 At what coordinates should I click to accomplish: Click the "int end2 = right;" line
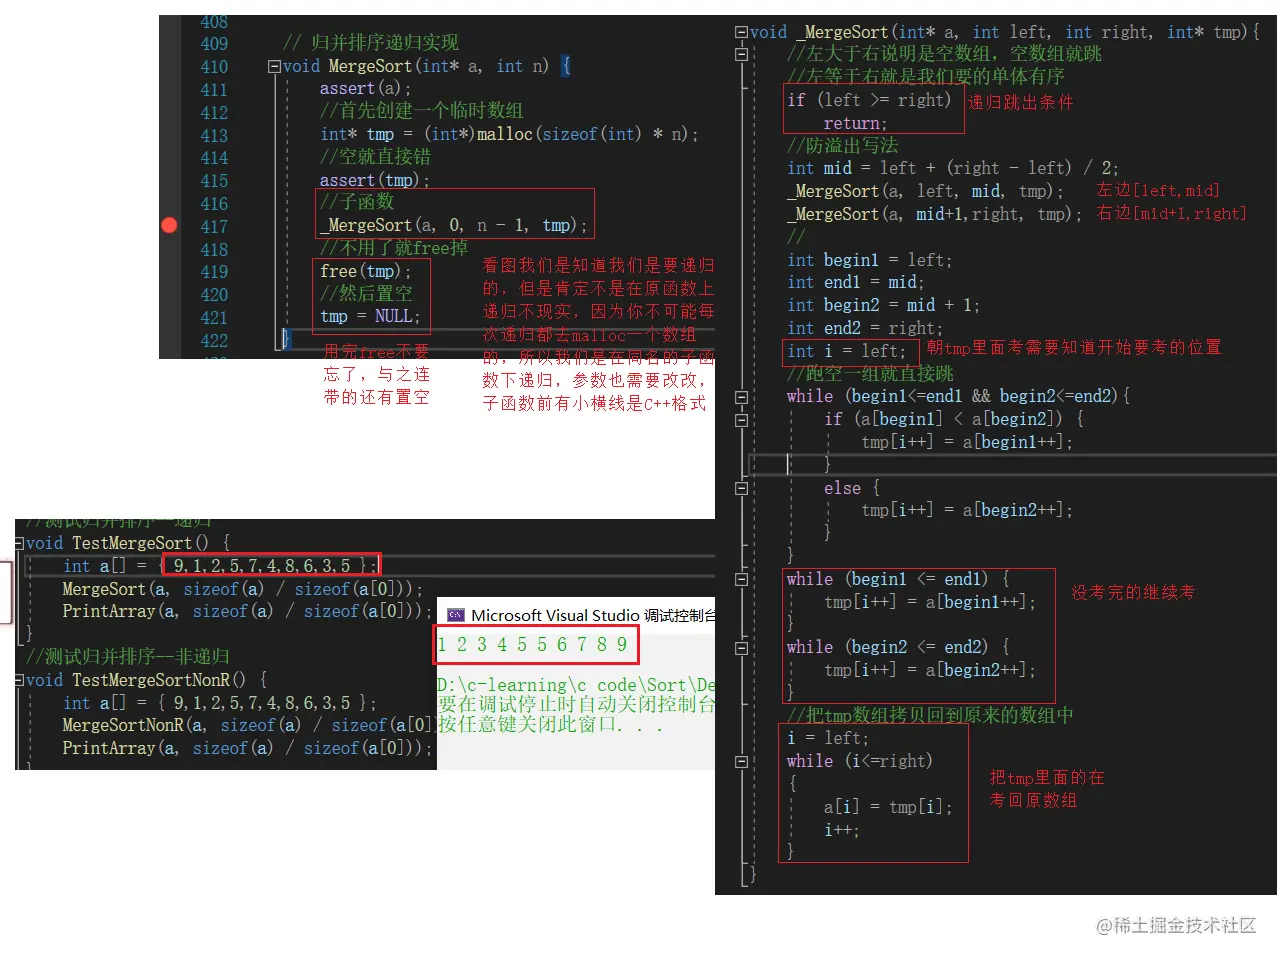point(865,328)
